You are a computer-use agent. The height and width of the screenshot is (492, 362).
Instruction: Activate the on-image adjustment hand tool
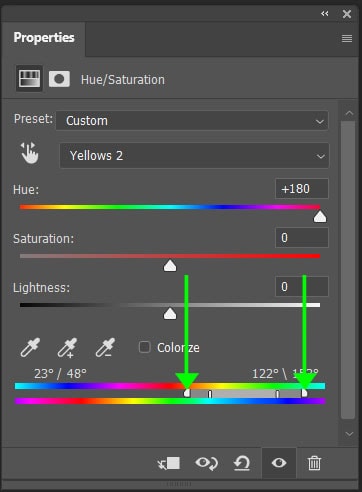(x=30, y=153)
